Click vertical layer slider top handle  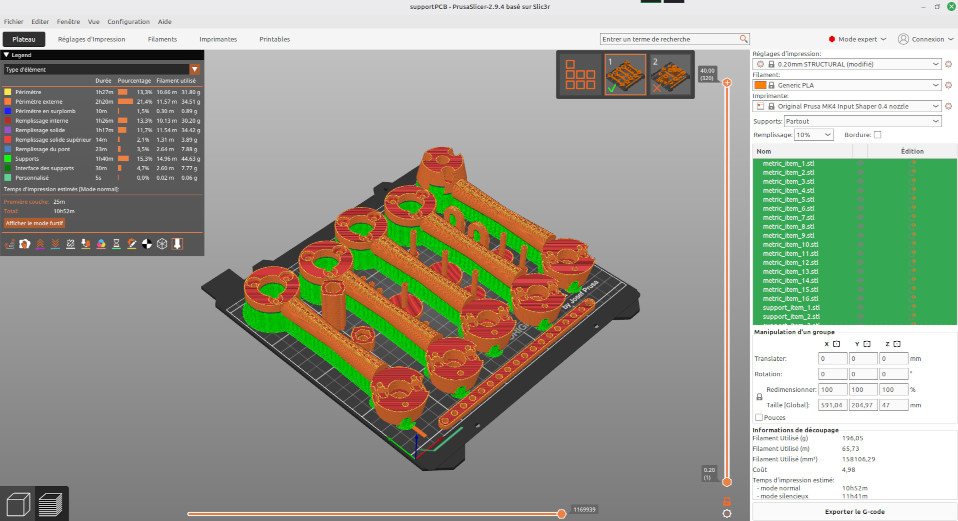(727, 82)
